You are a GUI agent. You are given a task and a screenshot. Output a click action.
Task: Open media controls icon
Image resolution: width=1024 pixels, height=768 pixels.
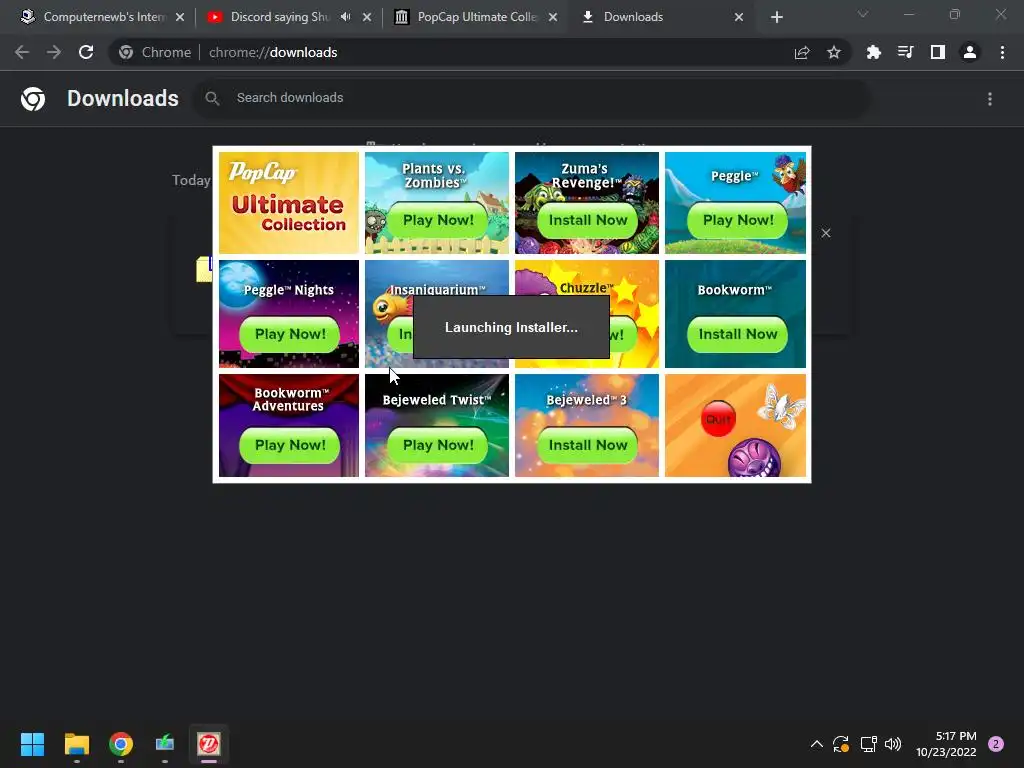[905, 52]
